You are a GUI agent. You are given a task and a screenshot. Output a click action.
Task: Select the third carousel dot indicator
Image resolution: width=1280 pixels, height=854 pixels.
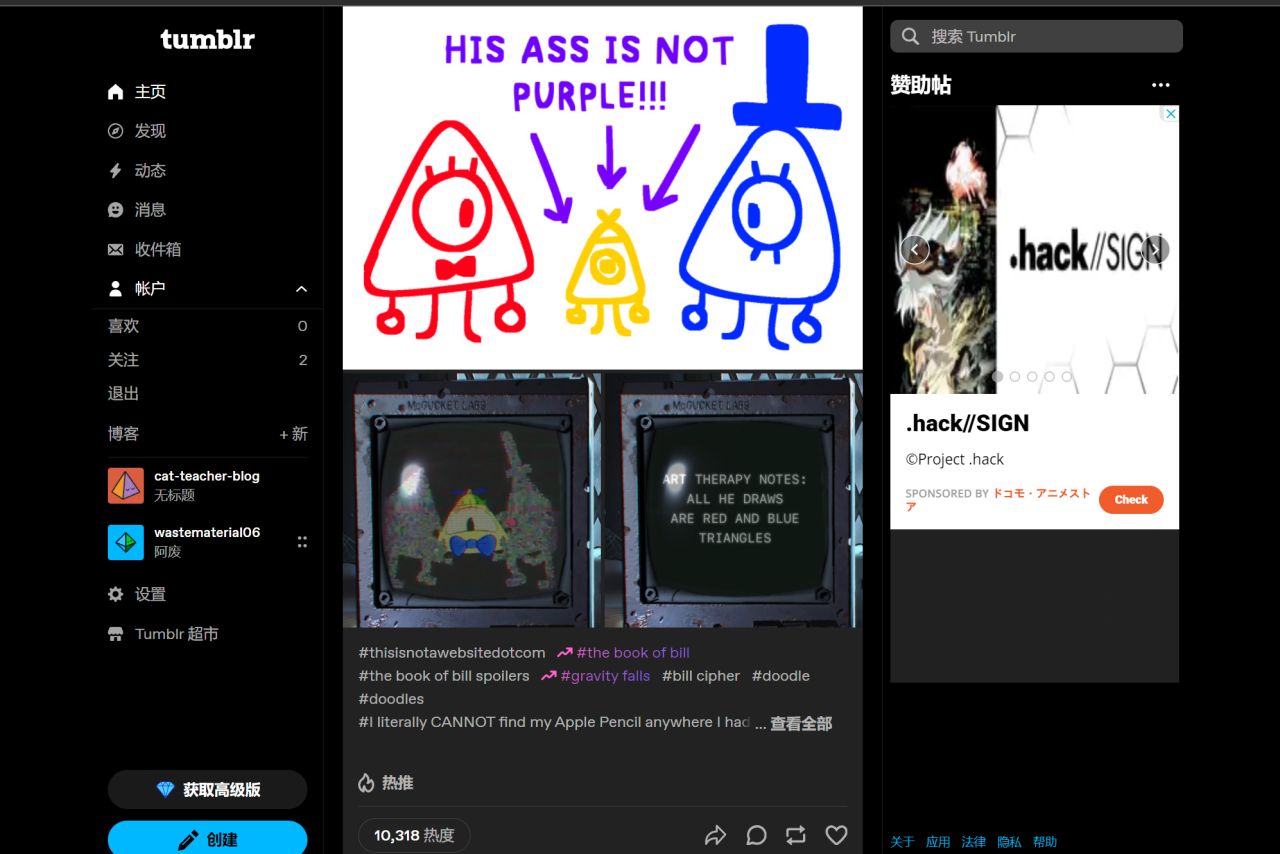coord(1032,377)
